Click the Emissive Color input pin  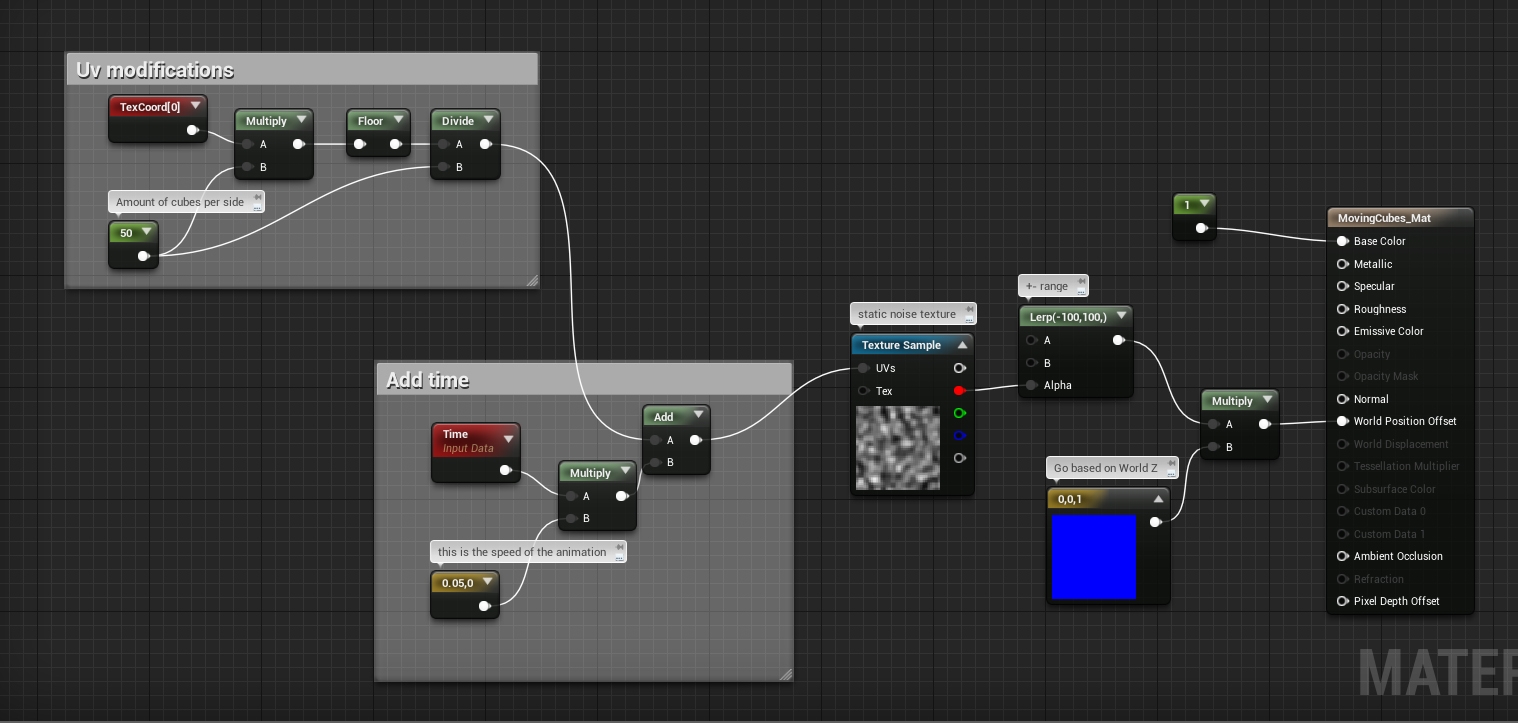pos(1343,331)
